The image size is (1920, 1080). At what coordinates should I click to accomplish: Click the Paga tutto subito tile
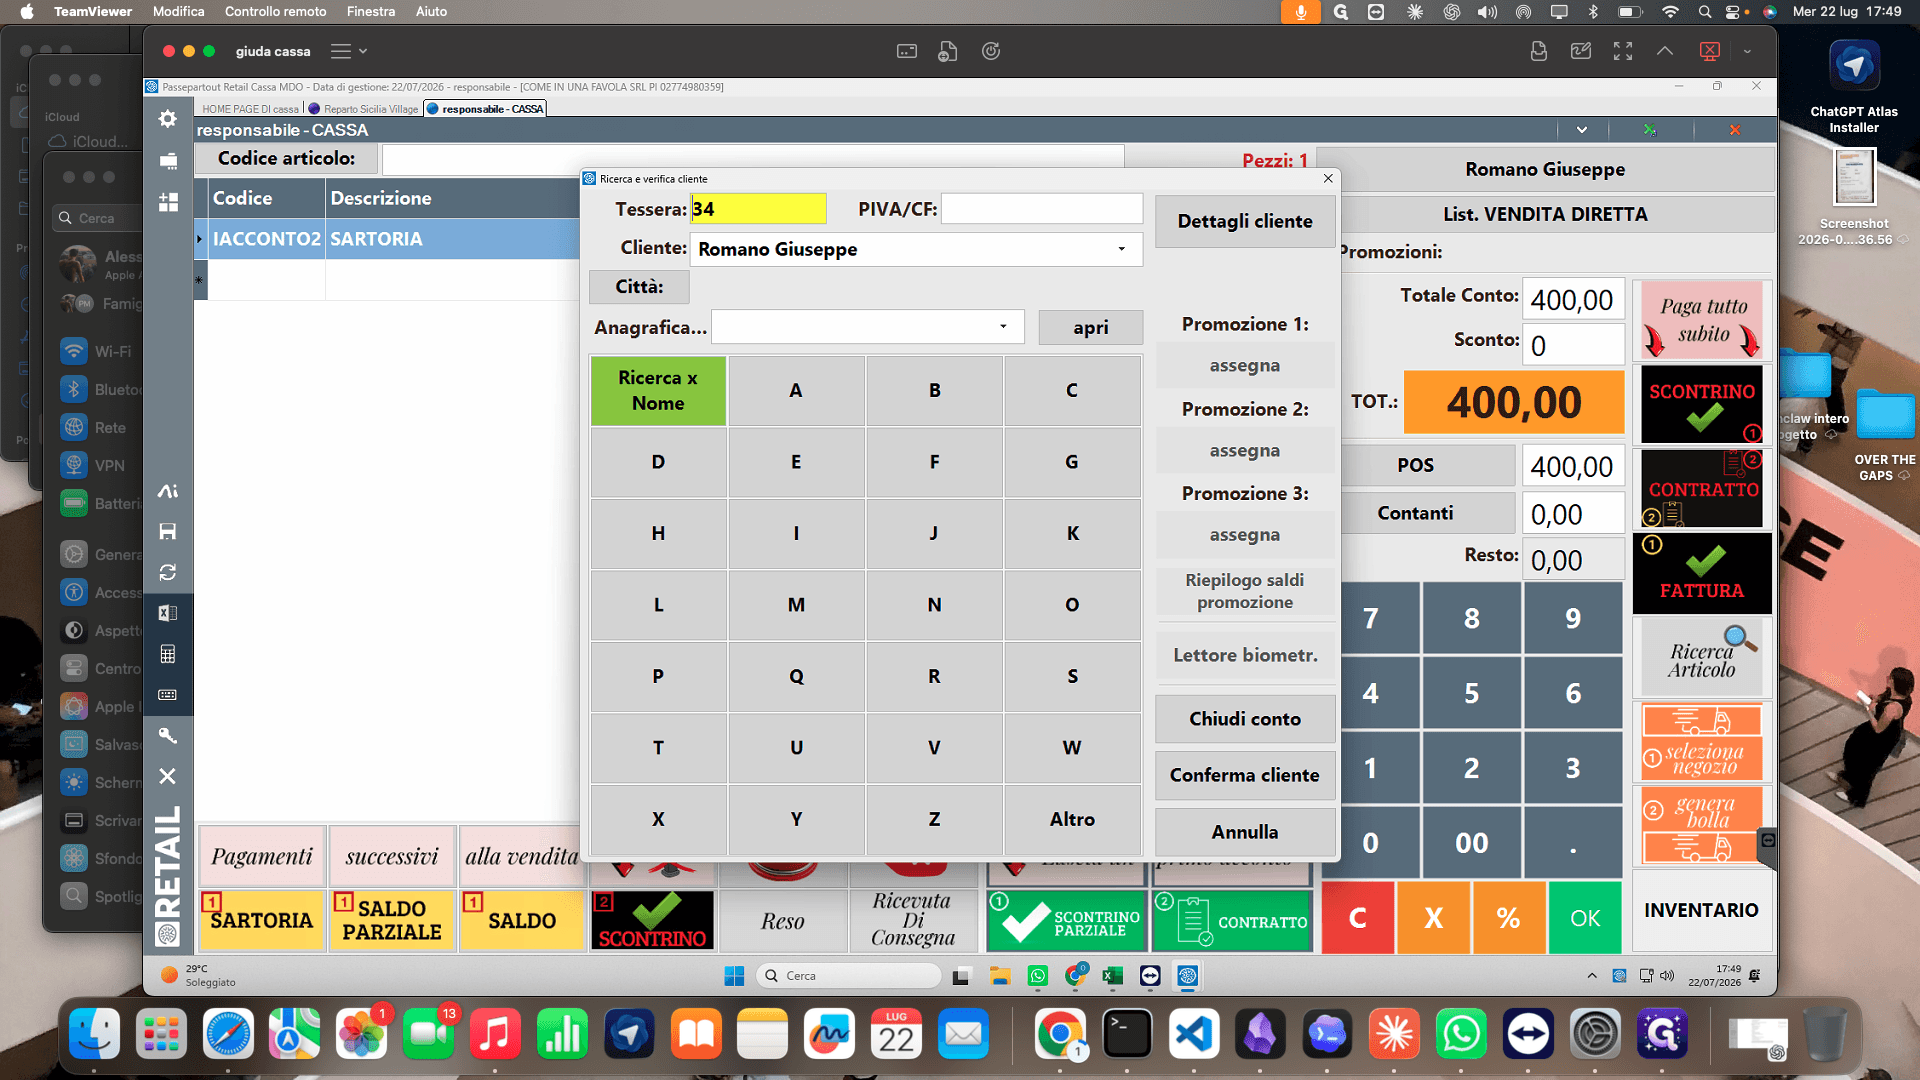coord(1702,320)
